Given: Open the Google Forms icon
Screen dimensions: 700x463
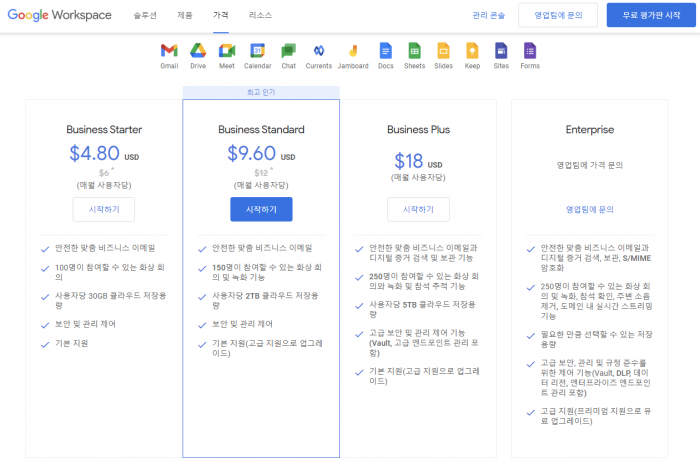Looking at the screenshot, I should tap(530, 50).
